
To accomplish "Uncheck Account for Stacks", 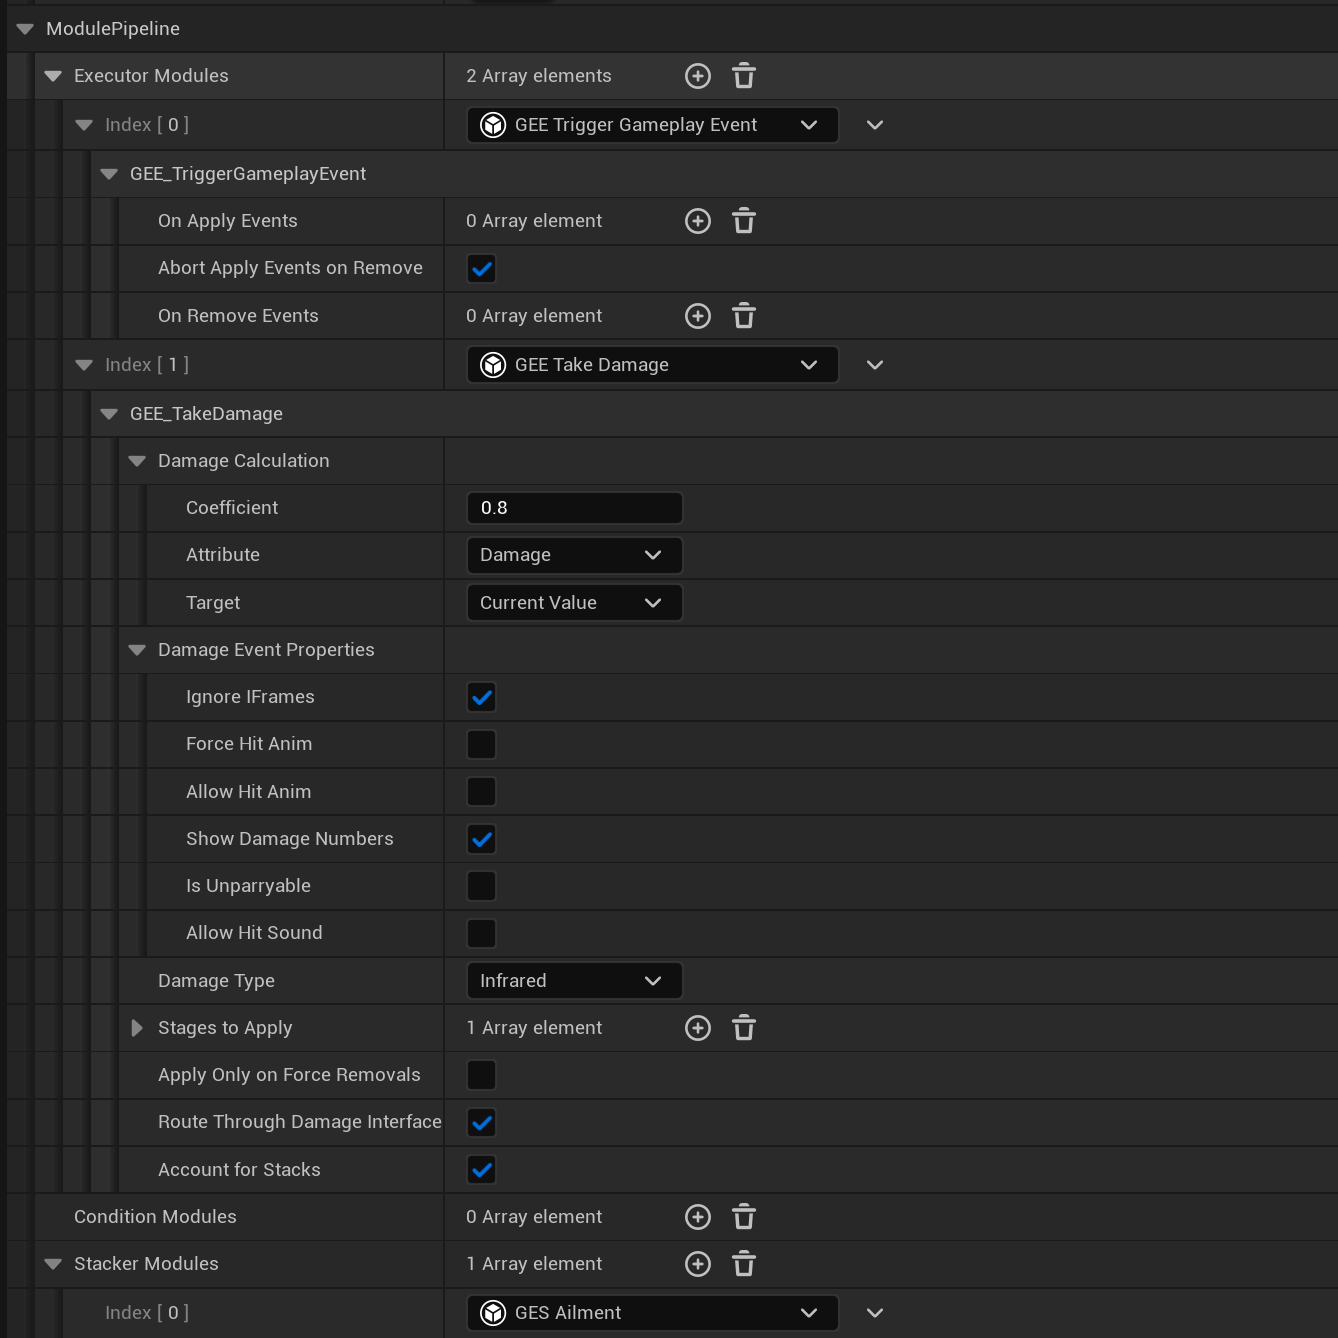I will click(481, 1170).
